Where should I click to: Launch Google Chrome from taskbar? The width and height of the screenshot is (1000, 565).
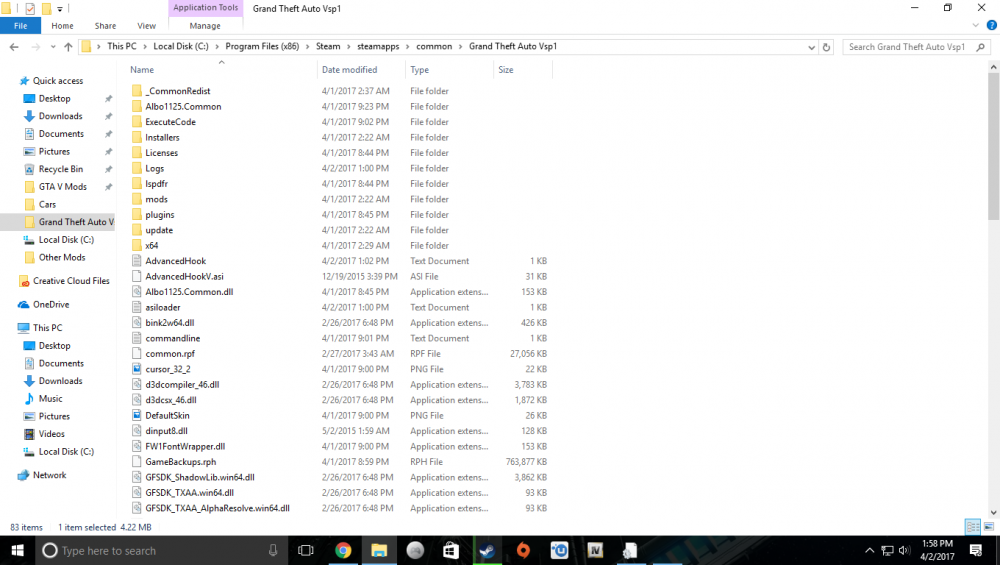[x=343, y=550]
